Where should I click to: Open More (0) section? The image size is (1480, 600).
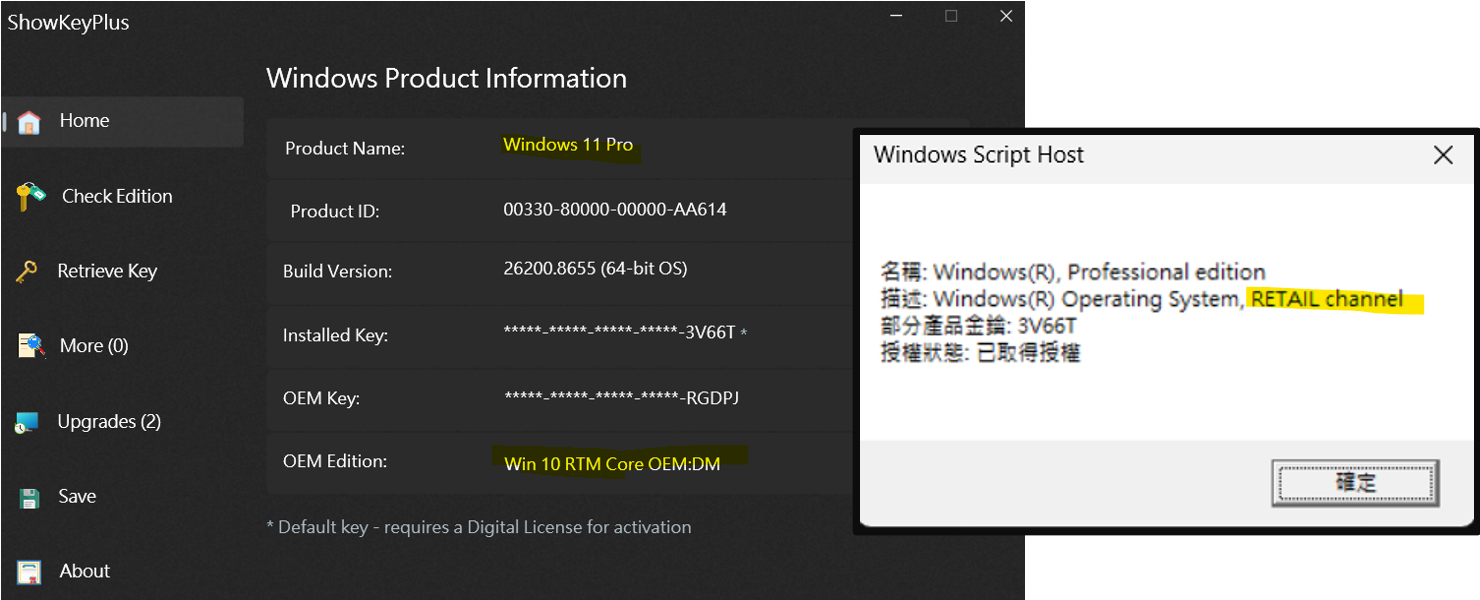coord(94,346)
